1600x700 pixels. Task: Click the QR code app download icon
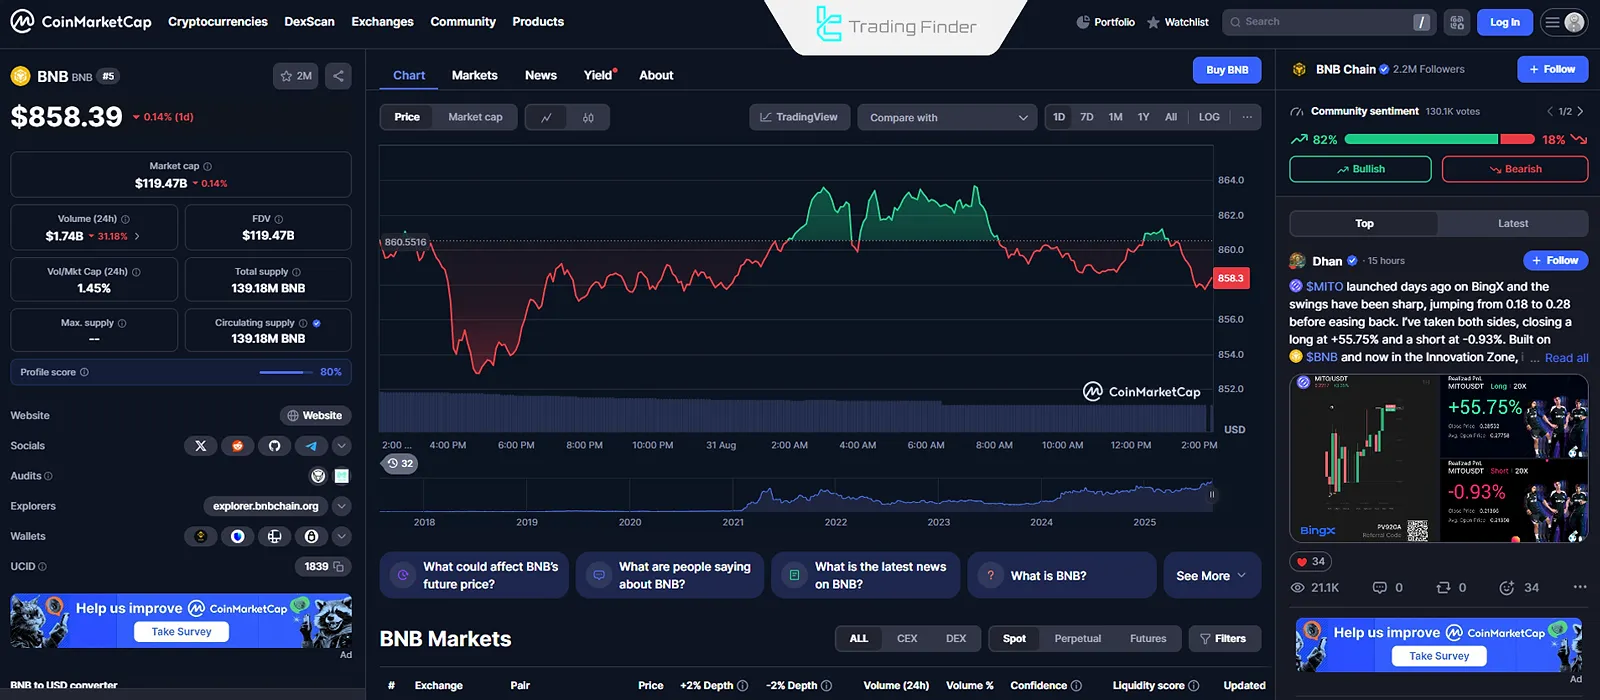[1457, 22]
